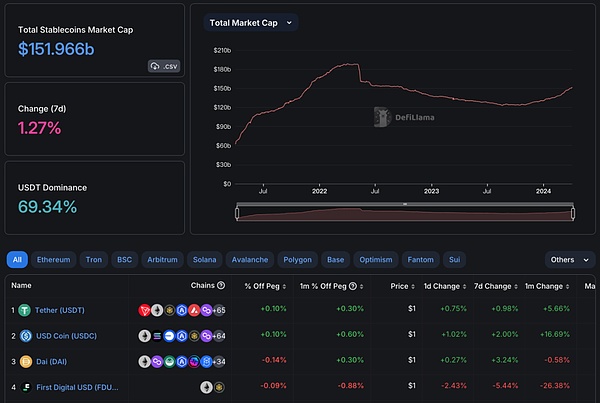Click the +65 chains badge for Tether
This screenshot has width=600, height=403.
[219, 310]
